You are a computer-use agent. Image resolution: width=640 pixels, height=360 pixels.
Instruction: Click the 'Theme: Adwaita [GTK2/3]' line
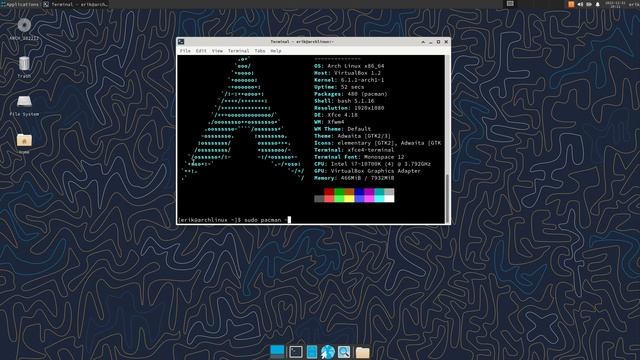pyautogui.click(x=352, y=136)
